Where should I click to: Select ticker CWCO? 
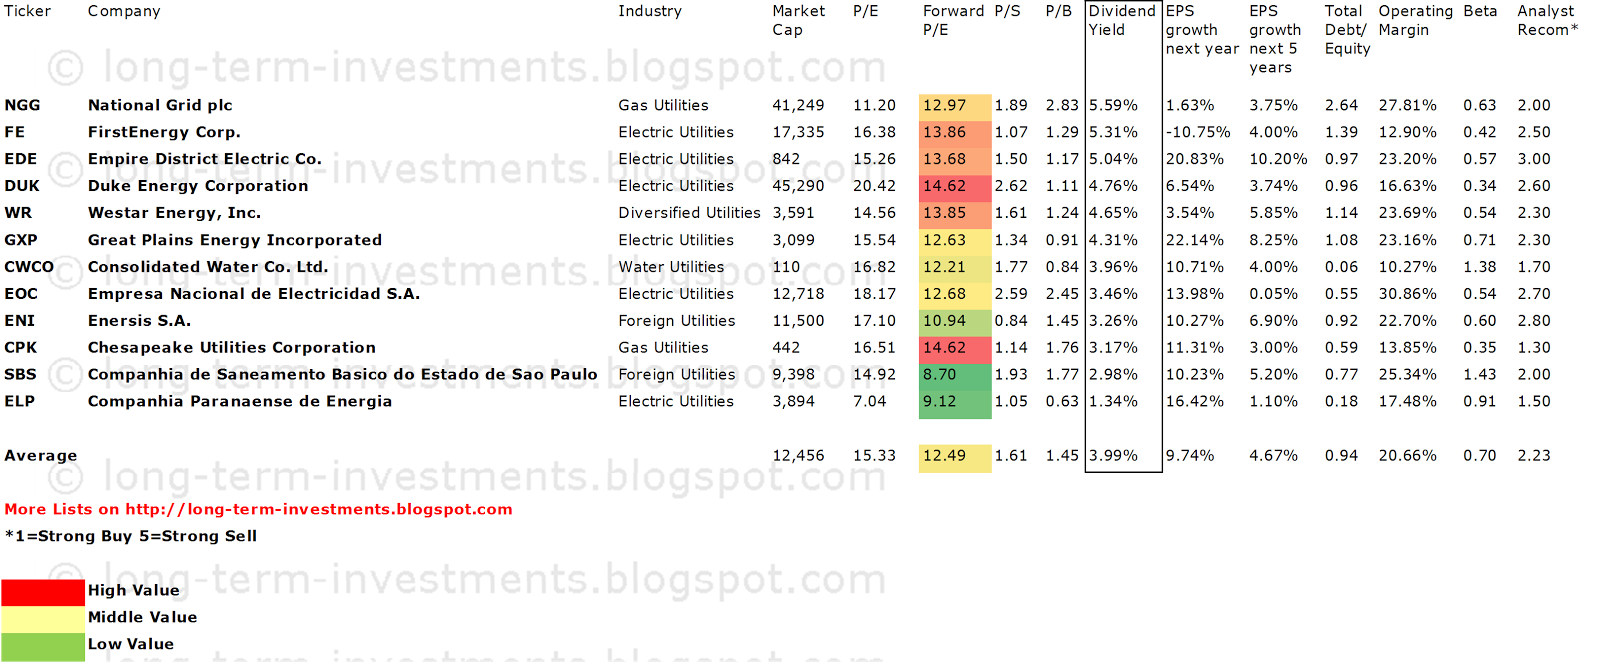29,267
